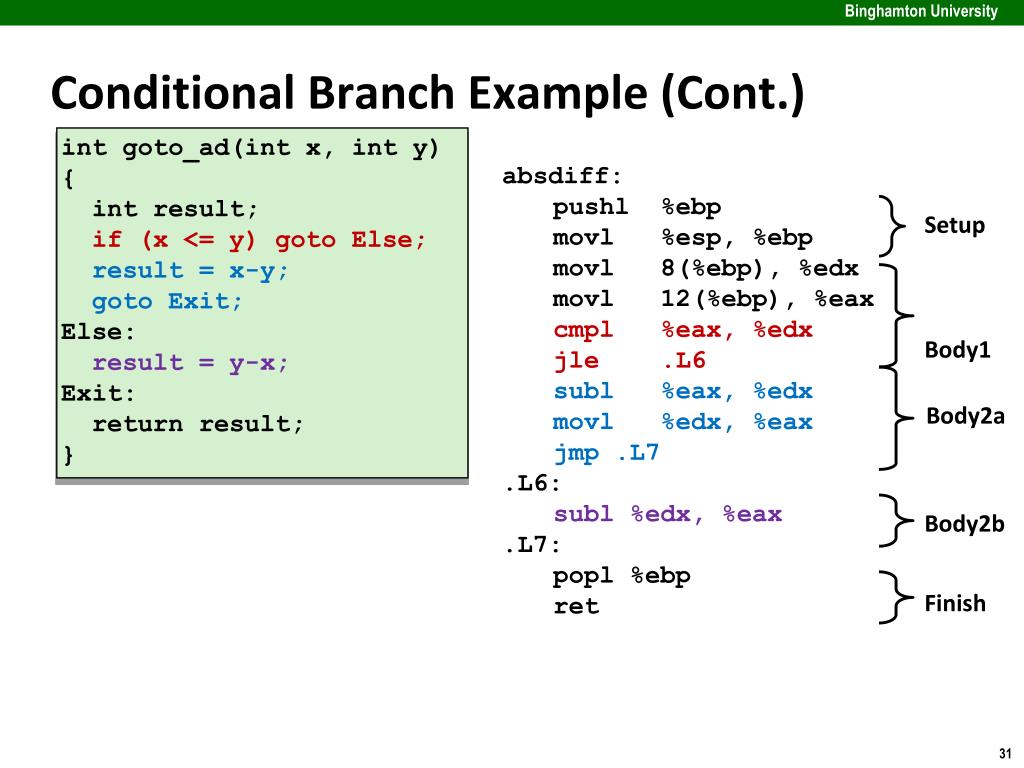The width and height of the screenshot is (1024, 768).
Task: Select the '.L6:' assembly label
Action: pos(532,483)
